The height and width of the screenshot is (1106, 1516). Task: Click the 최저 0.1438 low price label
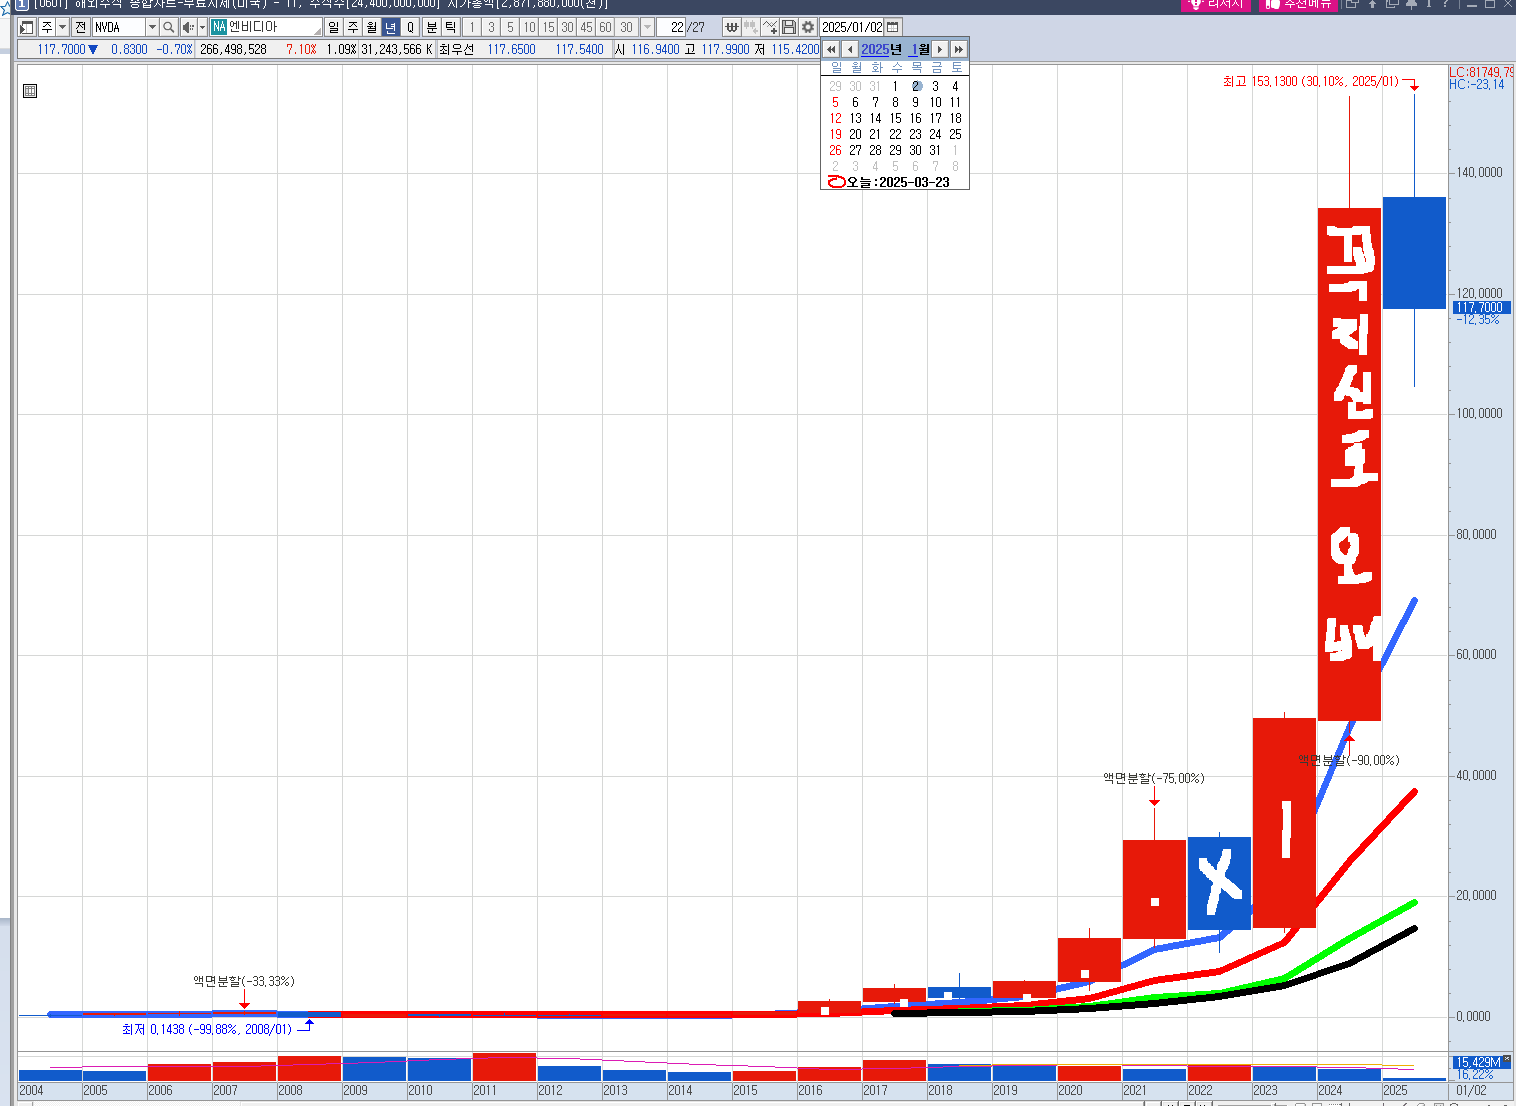(x=207, y=1029)
